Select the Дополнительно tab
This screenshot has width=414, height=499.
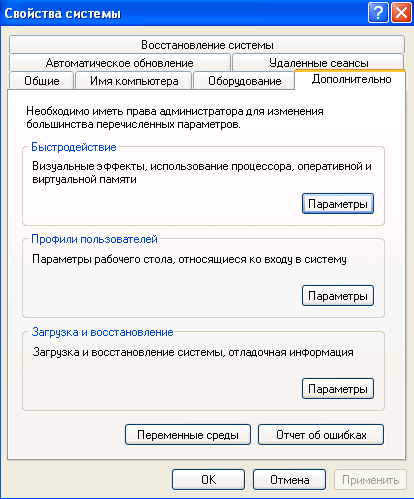[351, 79]
